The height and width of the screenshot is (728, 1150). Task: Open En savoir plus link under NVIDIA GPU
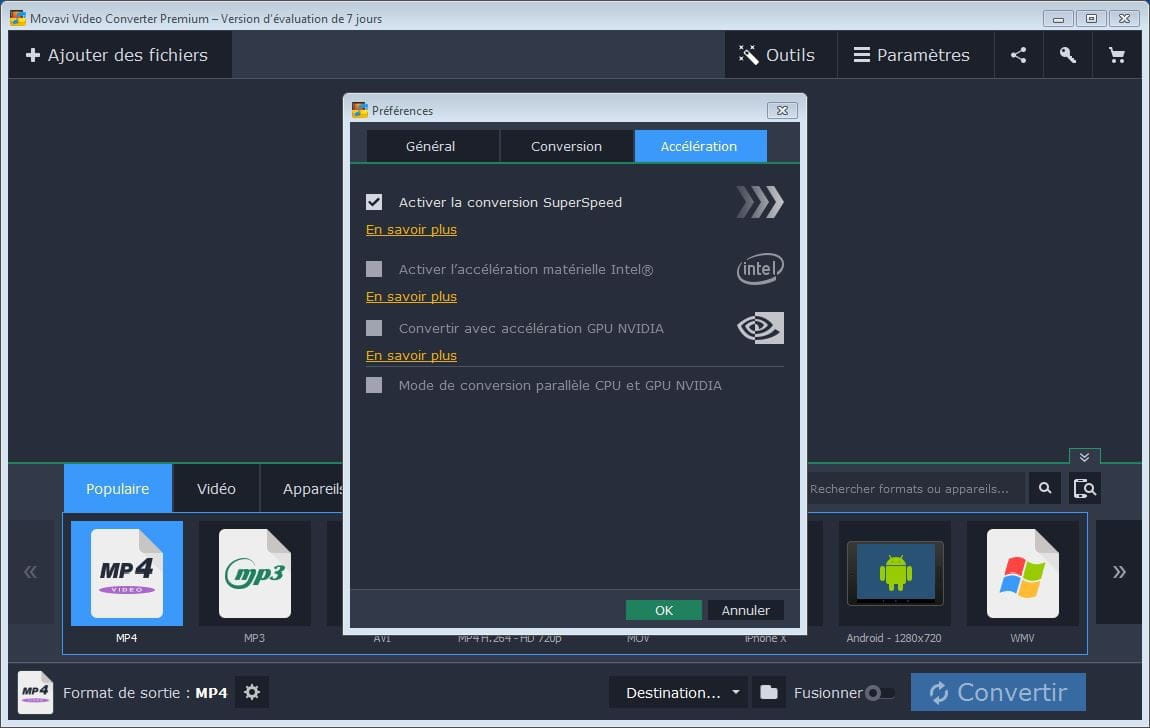[411, 355]
